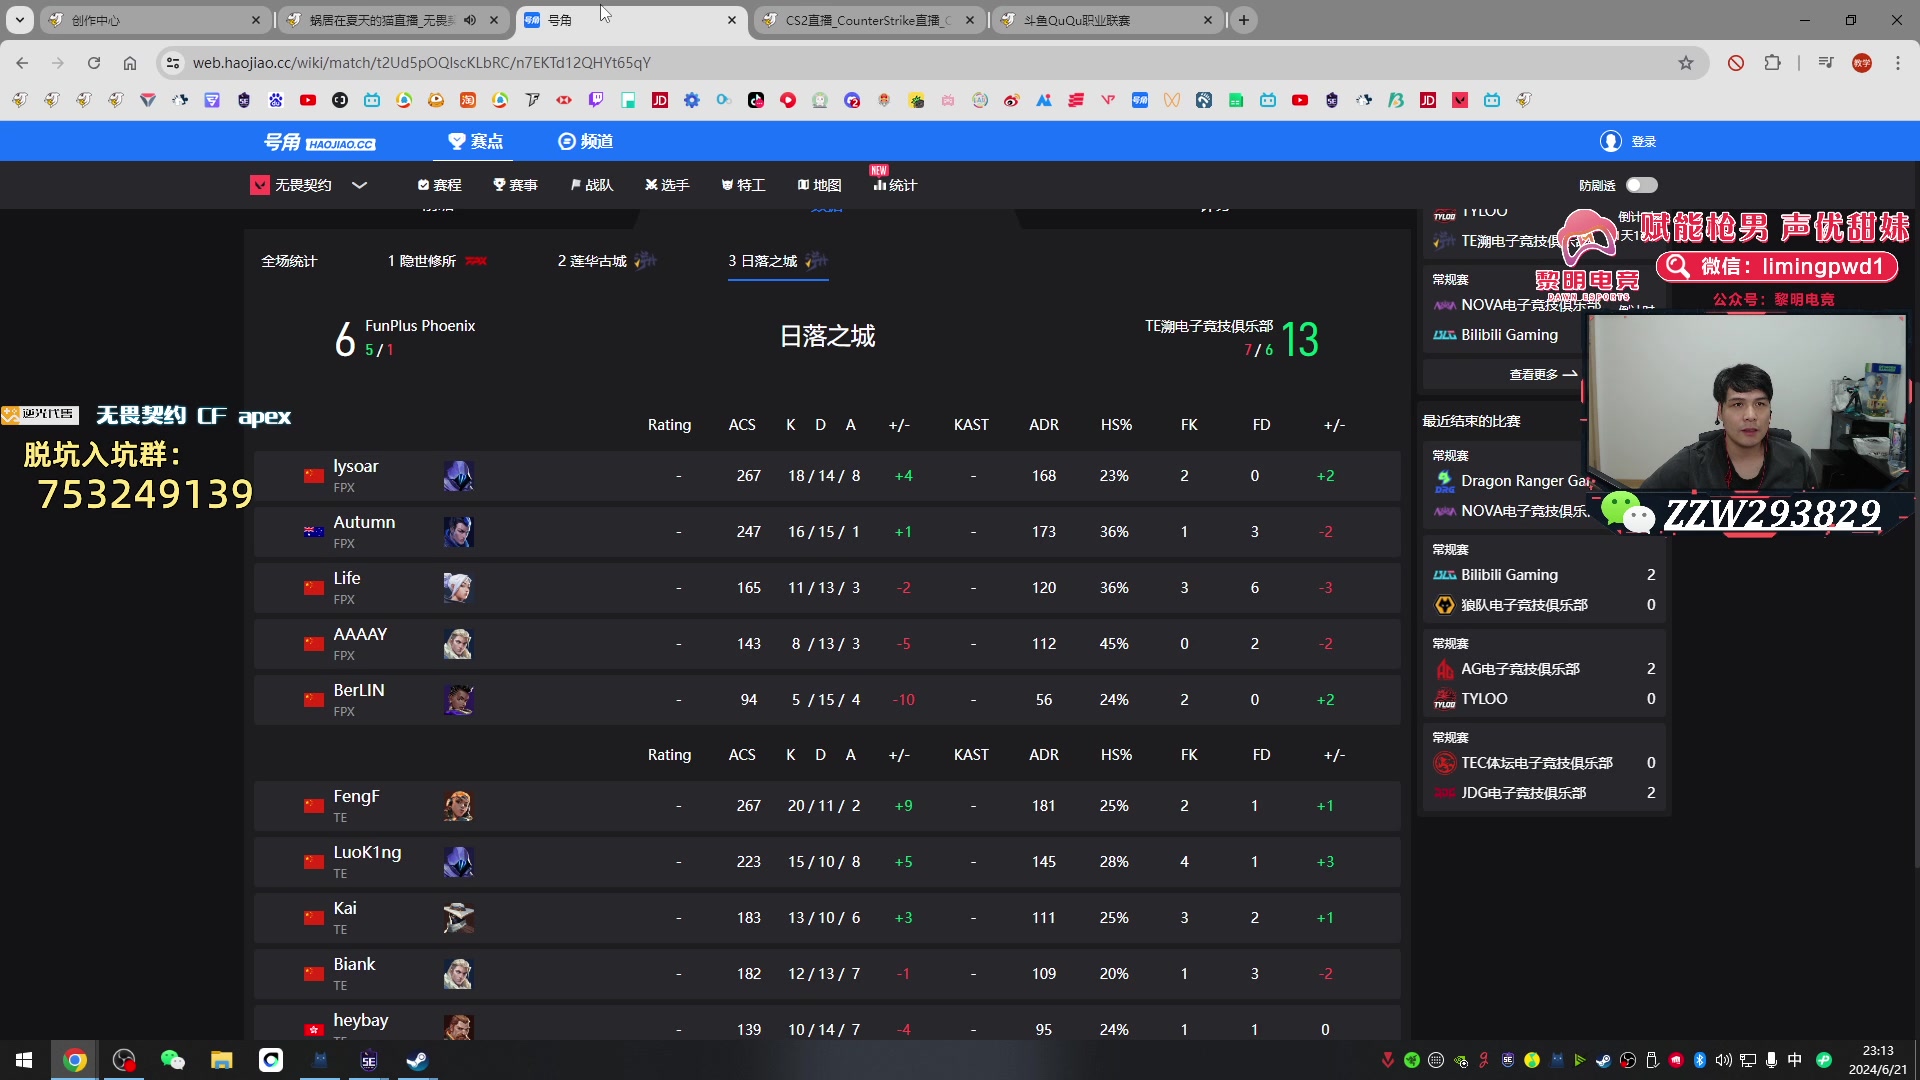
Task: Open the Twitch bookmark icon
Action: 596,100
